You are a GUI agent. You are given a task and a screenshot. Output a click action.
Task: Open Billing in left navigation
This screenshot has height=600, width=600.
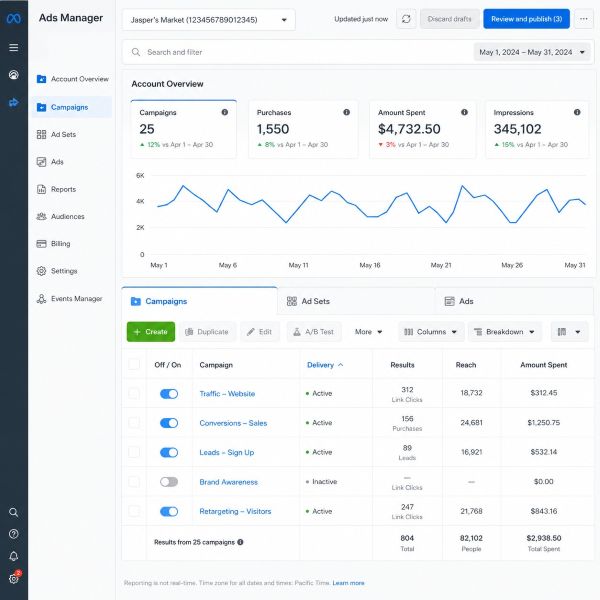(x=72, y=244)
